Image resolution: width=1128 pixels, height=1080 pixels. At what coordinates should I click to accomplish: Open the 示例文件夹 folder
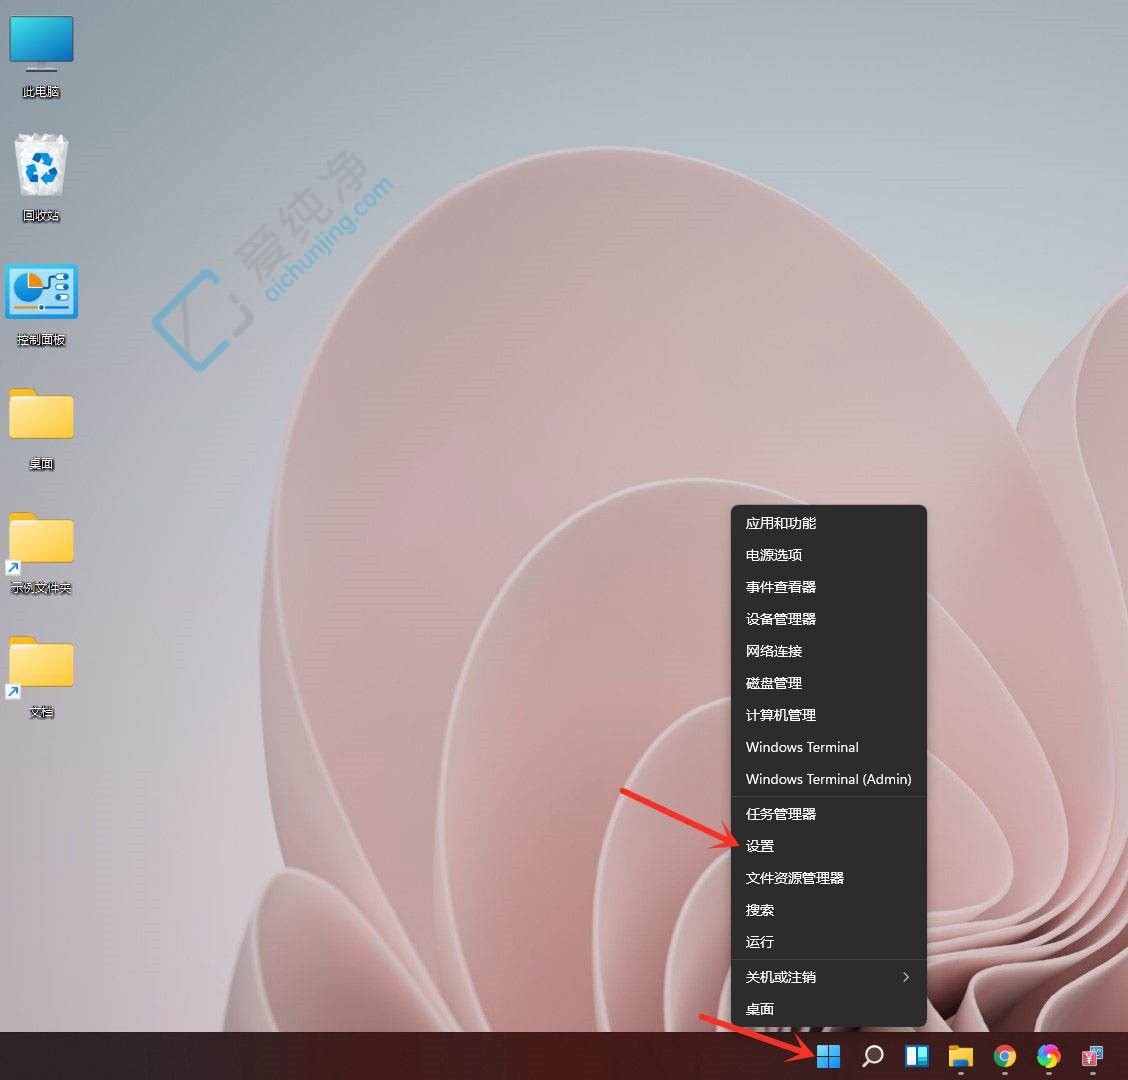click(41, 540)
